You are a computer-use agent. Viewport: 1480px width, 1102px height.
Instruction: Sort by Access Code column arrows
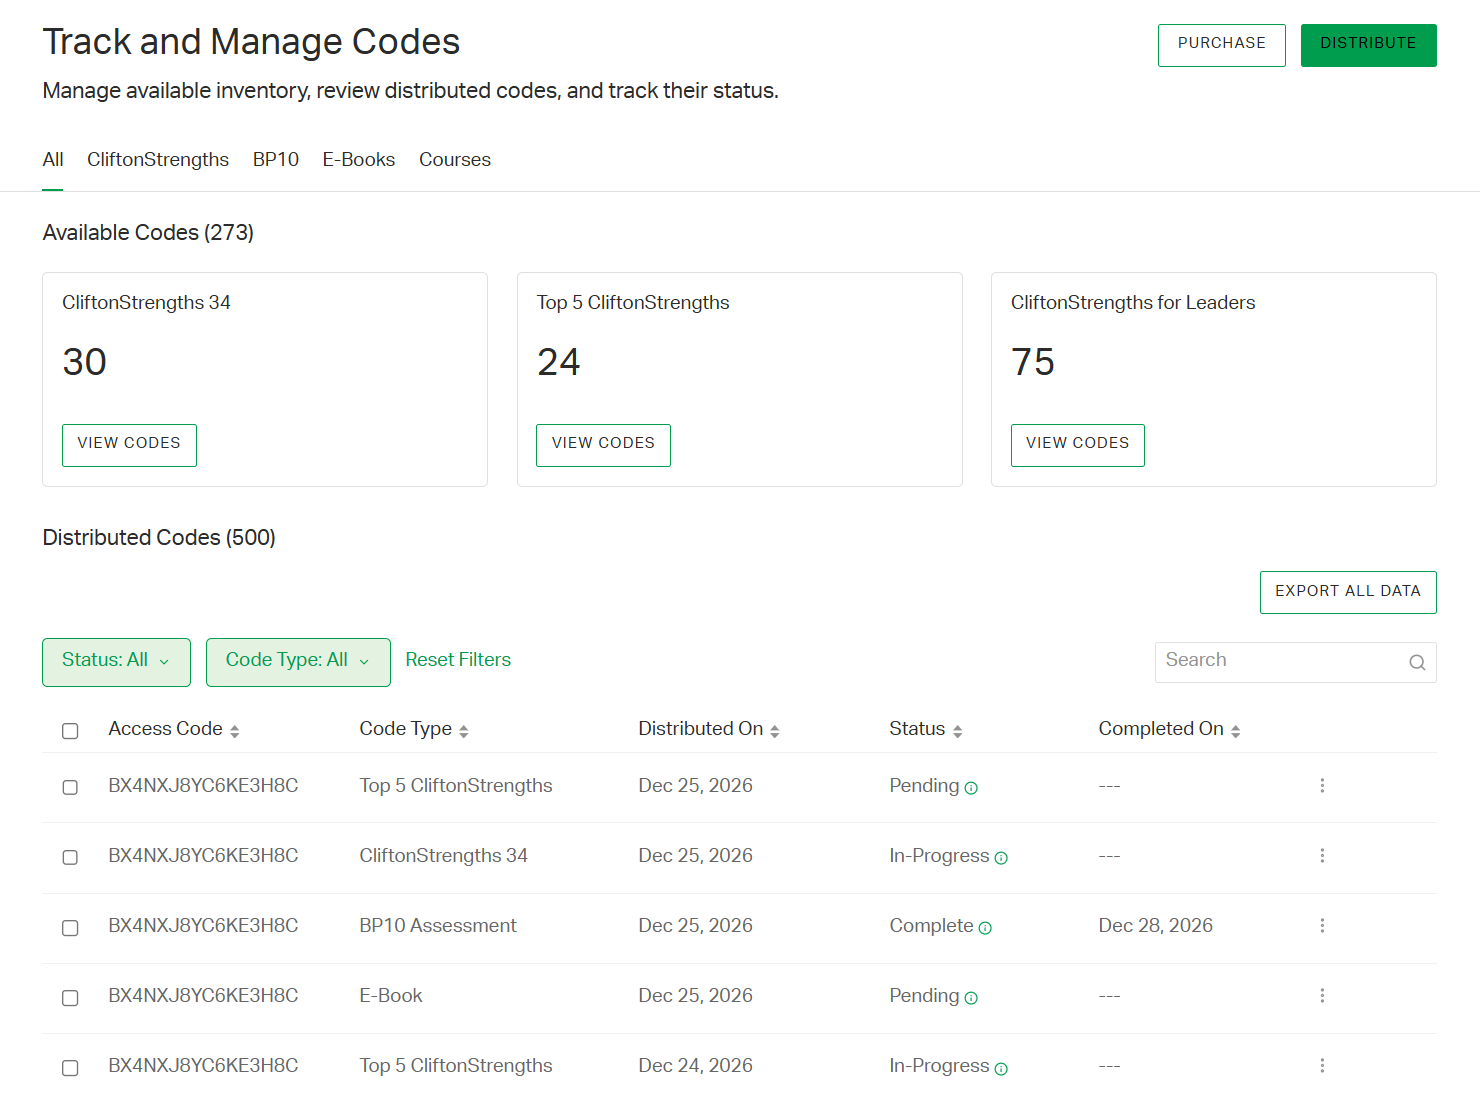click(234, 731)
